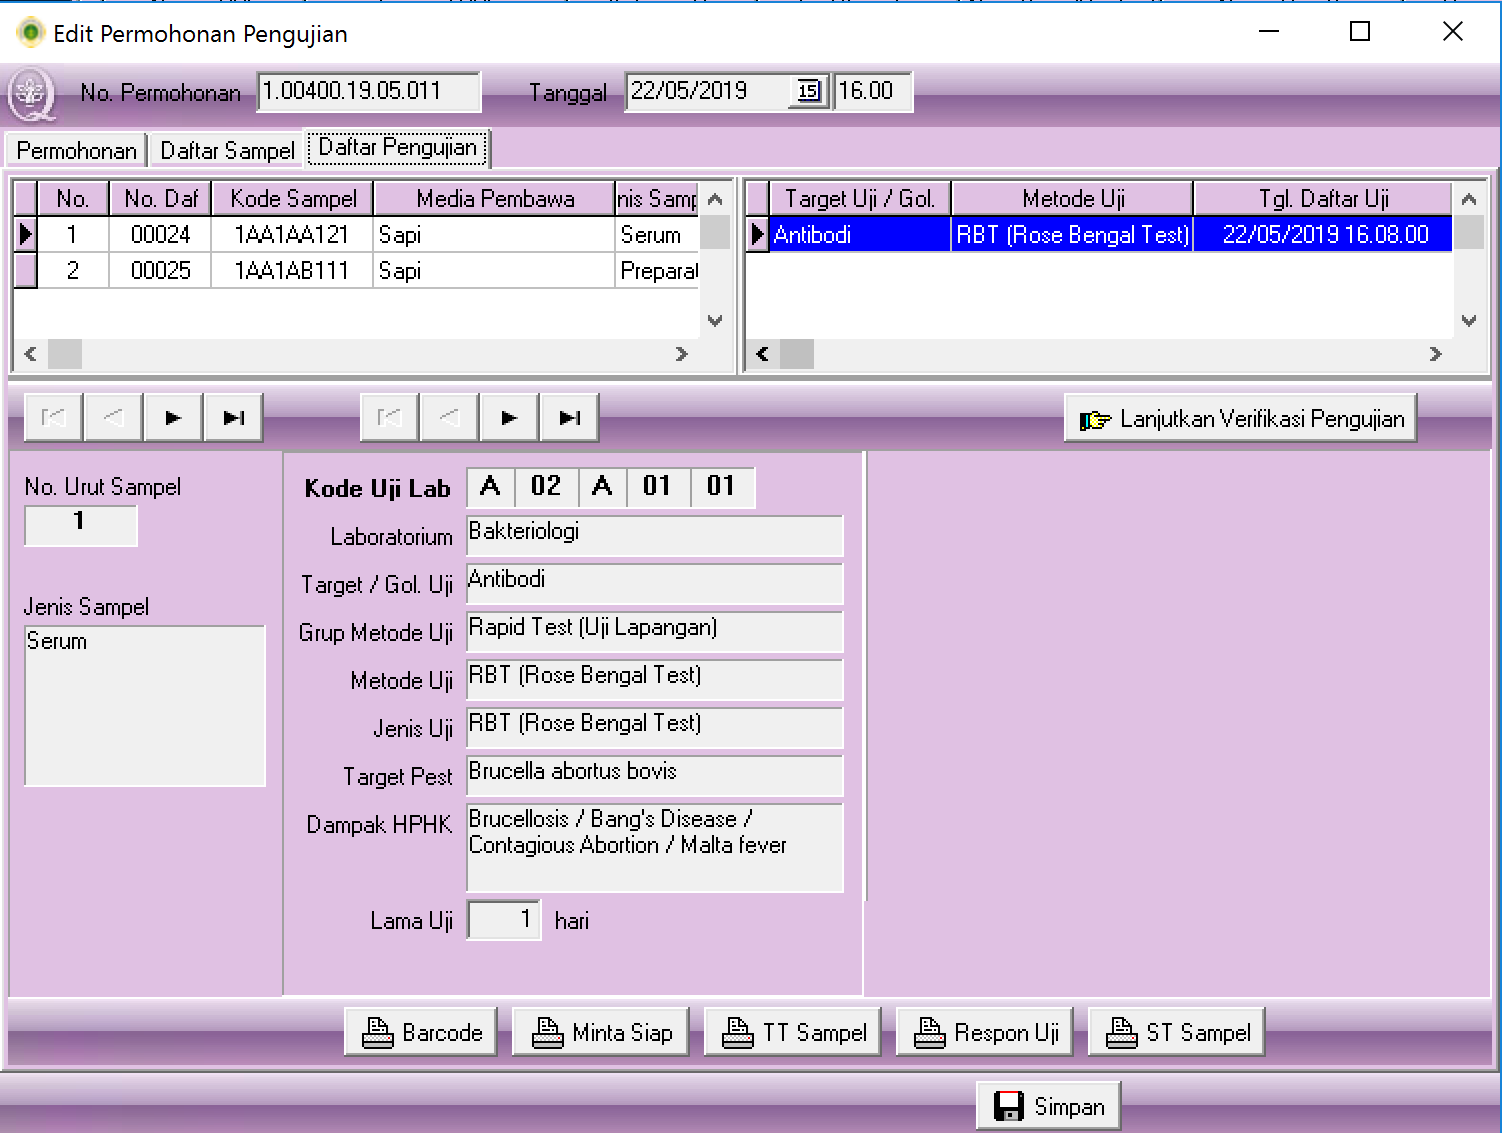Select sample row with code 1AA1AB111
Screen dimensions: 1502x1133
click(x=291, y=271)
